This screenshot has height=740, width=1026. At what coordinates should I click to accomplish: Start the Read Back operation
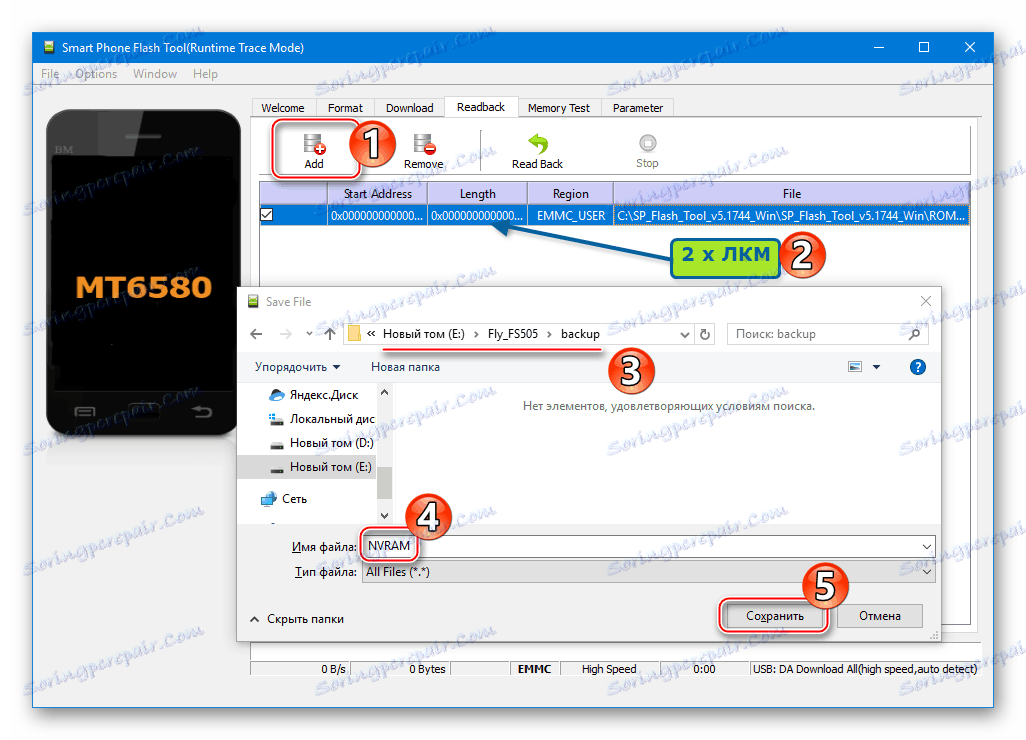coord(537,151)
